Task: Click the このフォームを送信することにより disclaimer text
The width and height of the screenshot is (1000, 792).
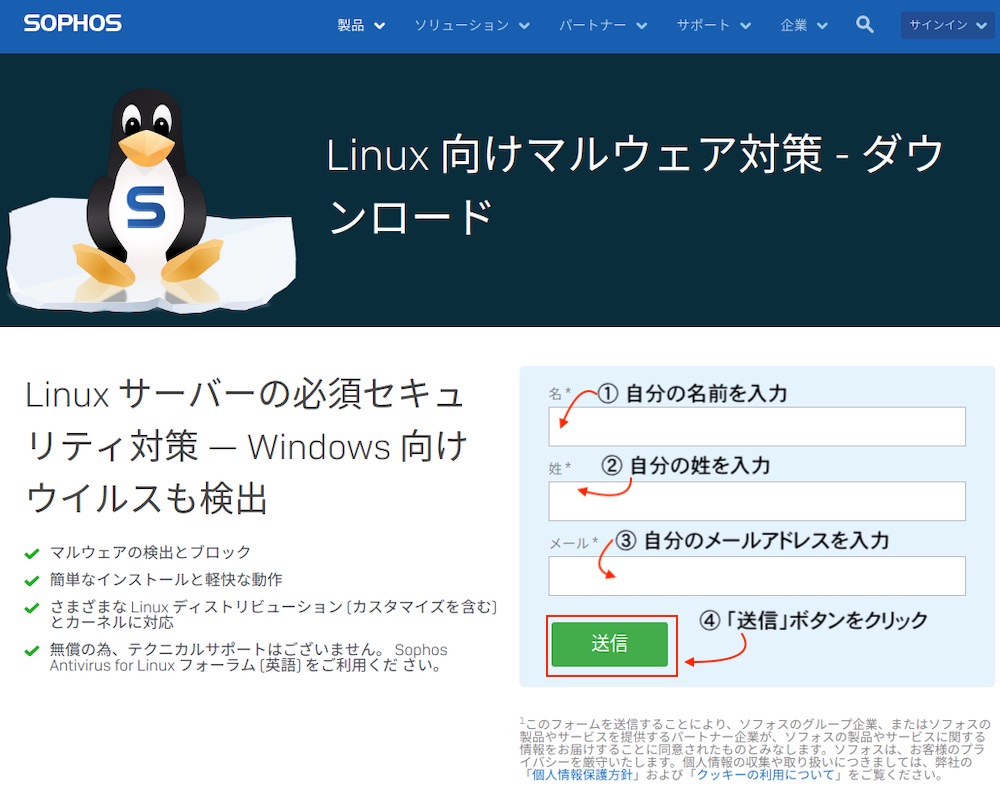Action: [x=756, y=749]
